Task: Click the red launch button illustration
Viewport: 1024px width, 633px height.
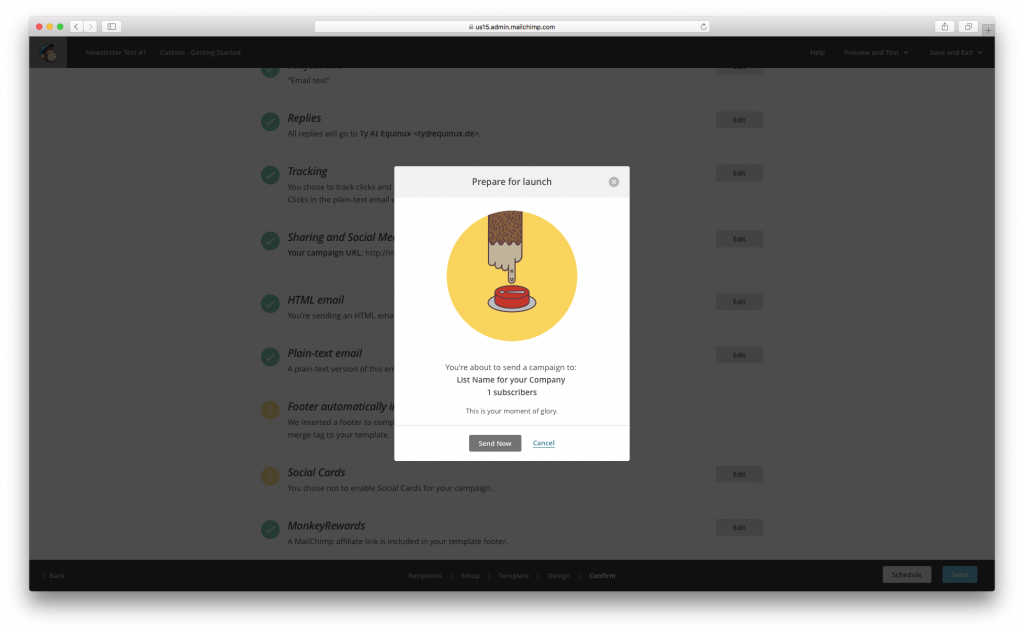Action: coord(511,297)
